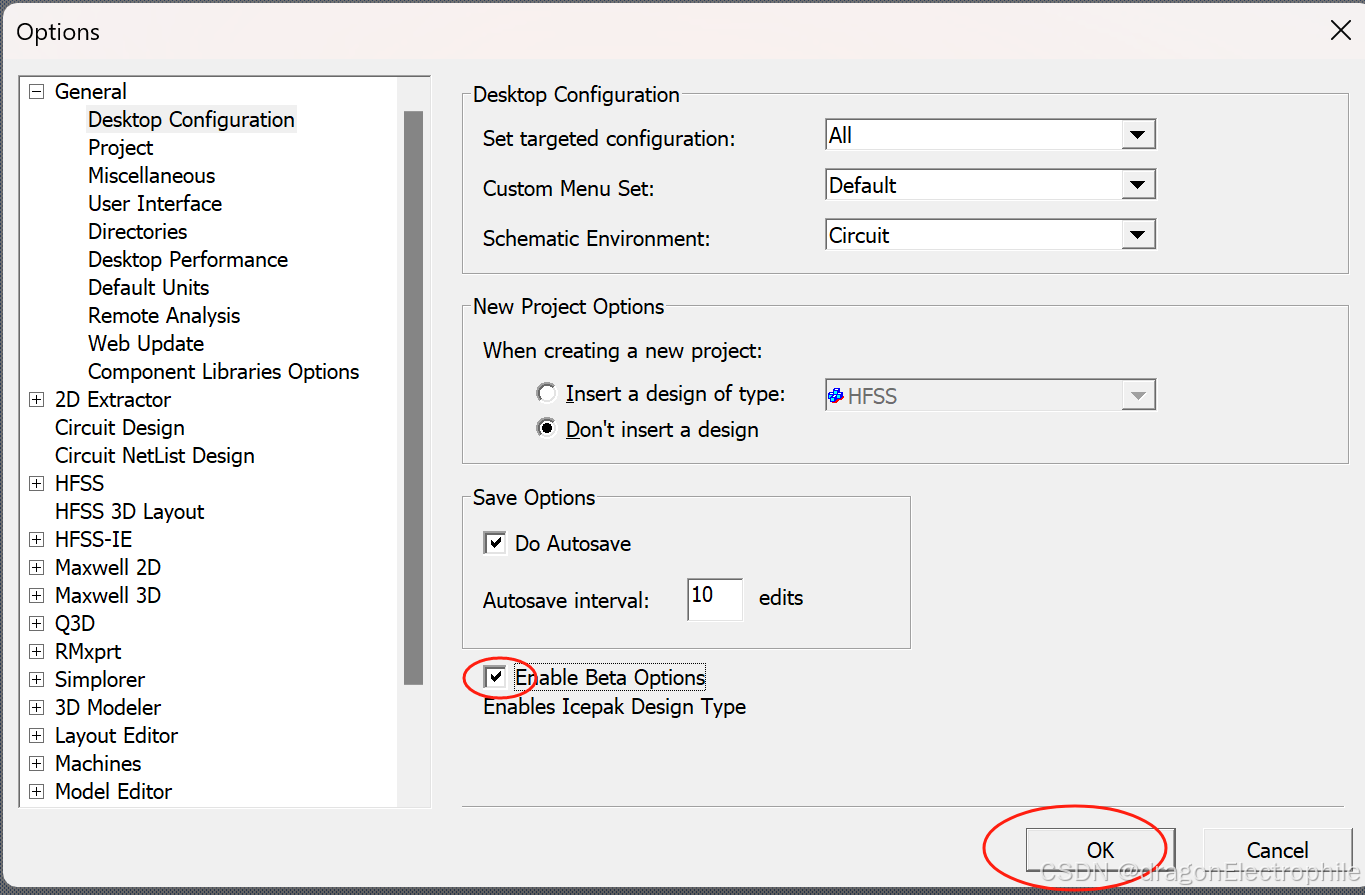Expand the Maxwell 2D node
Screen dimensions: 1365x895
pyautogui.click(x=37, y=568)
